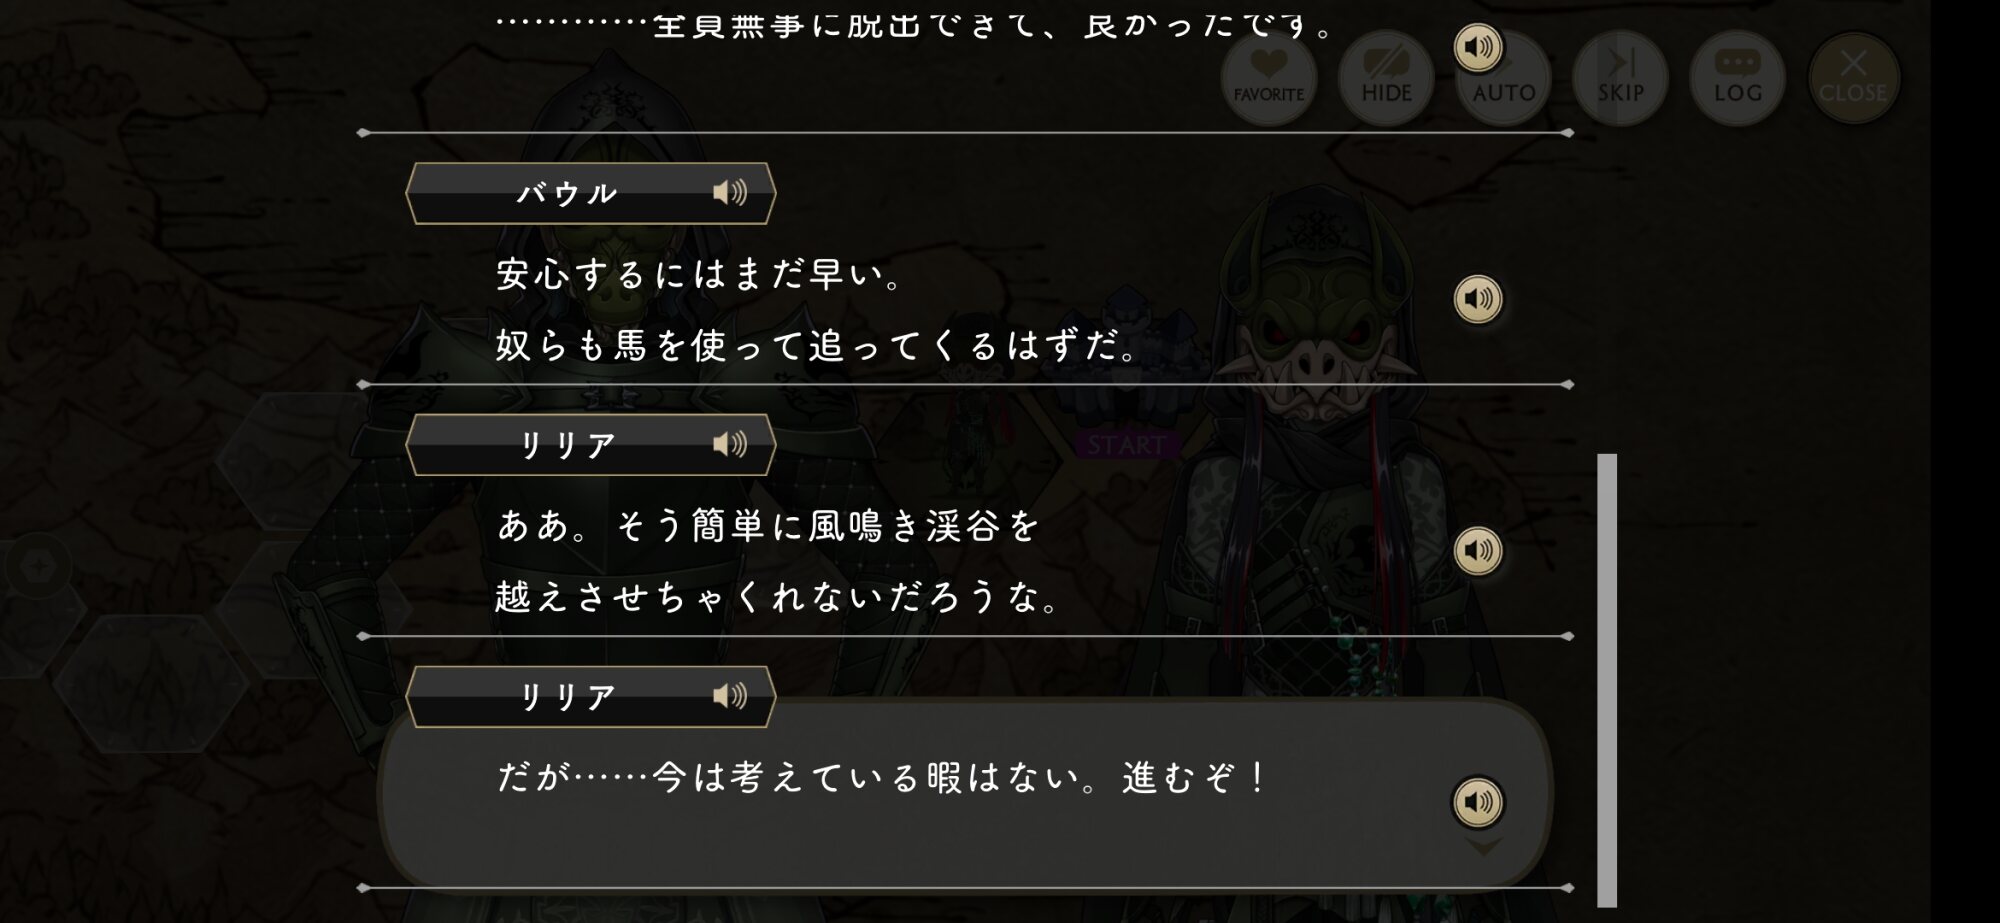Toggle SKIP to fast-forward the dialogue
Screen dimensions: 2000x923
click(x=1620, y=78)
